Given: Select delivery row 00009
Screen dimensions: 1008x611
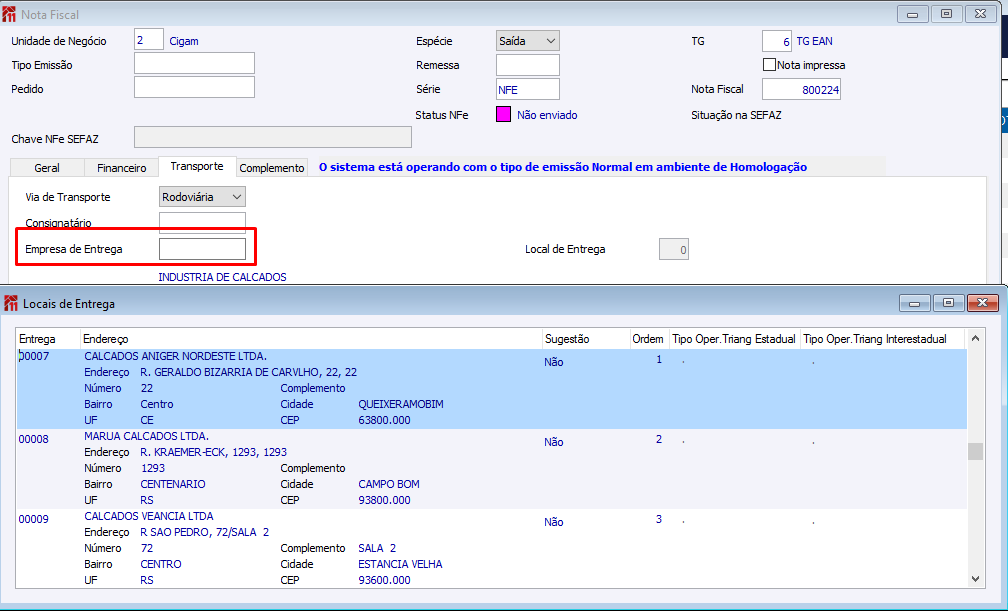Looking at the screenshot, I should 492,548.
